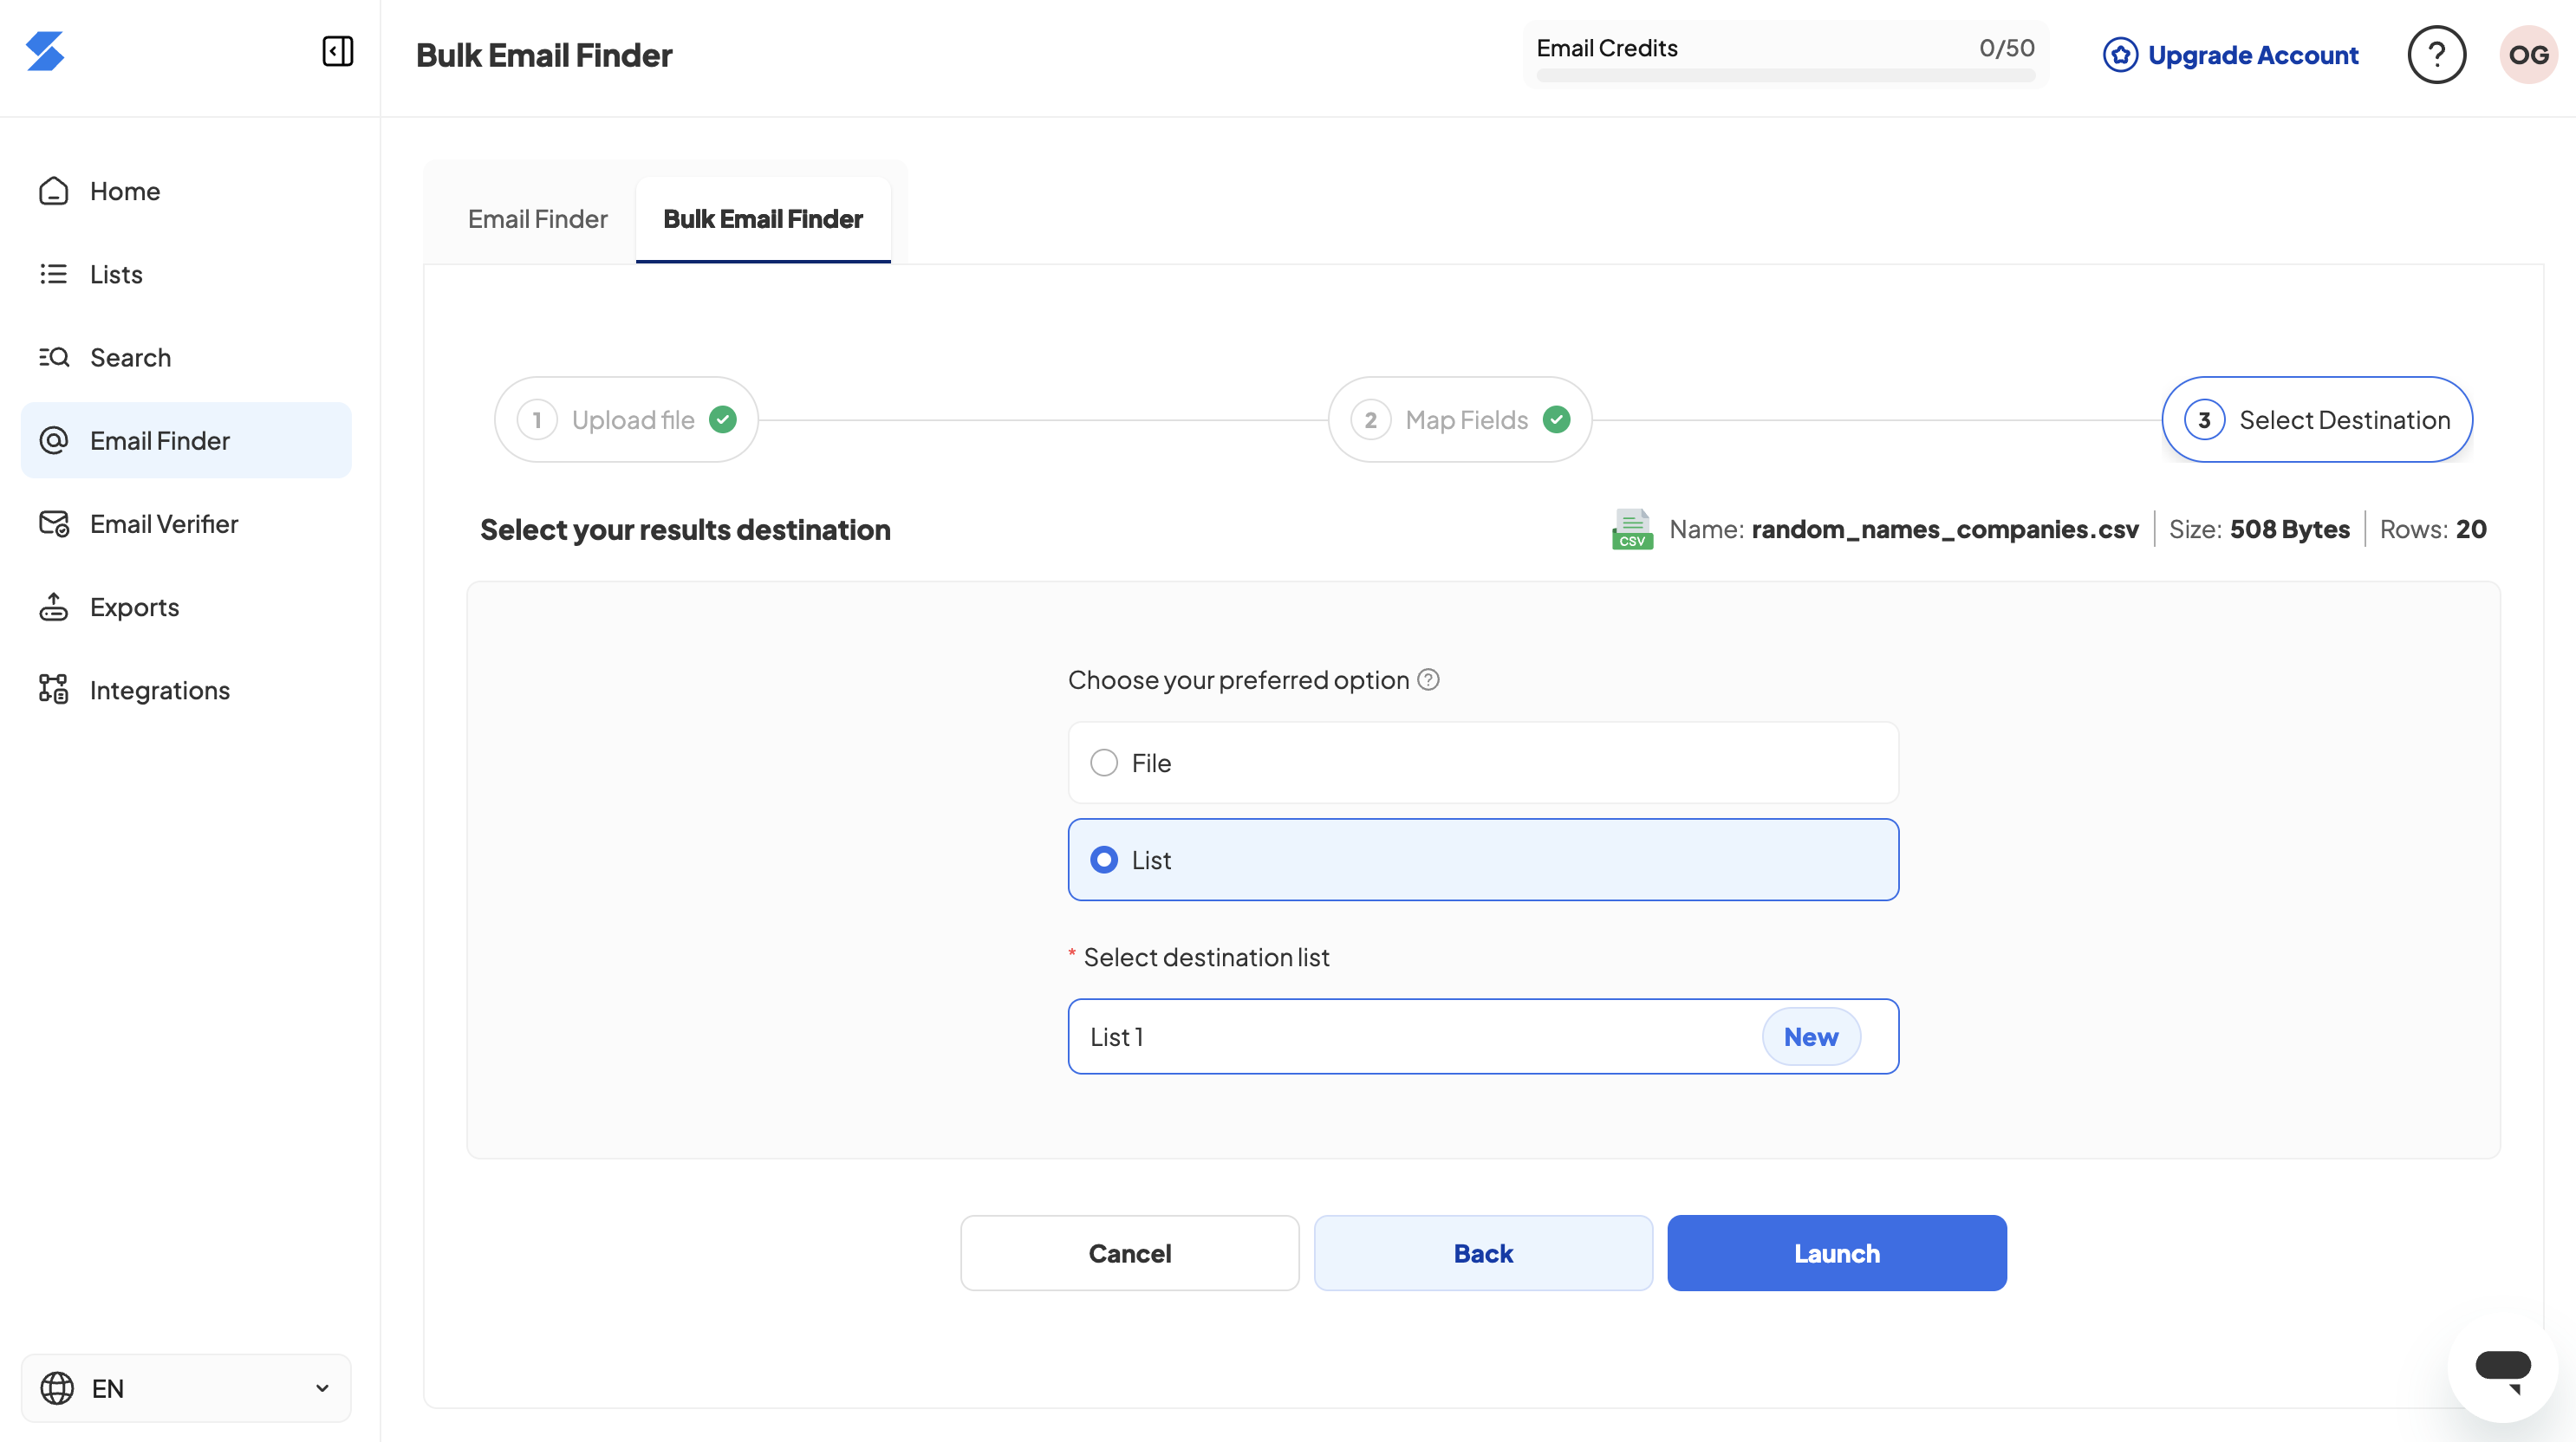Click the Map Fields green checkmark
This screenshot has height=1442, width=2576.
(x=1557, y=420)
